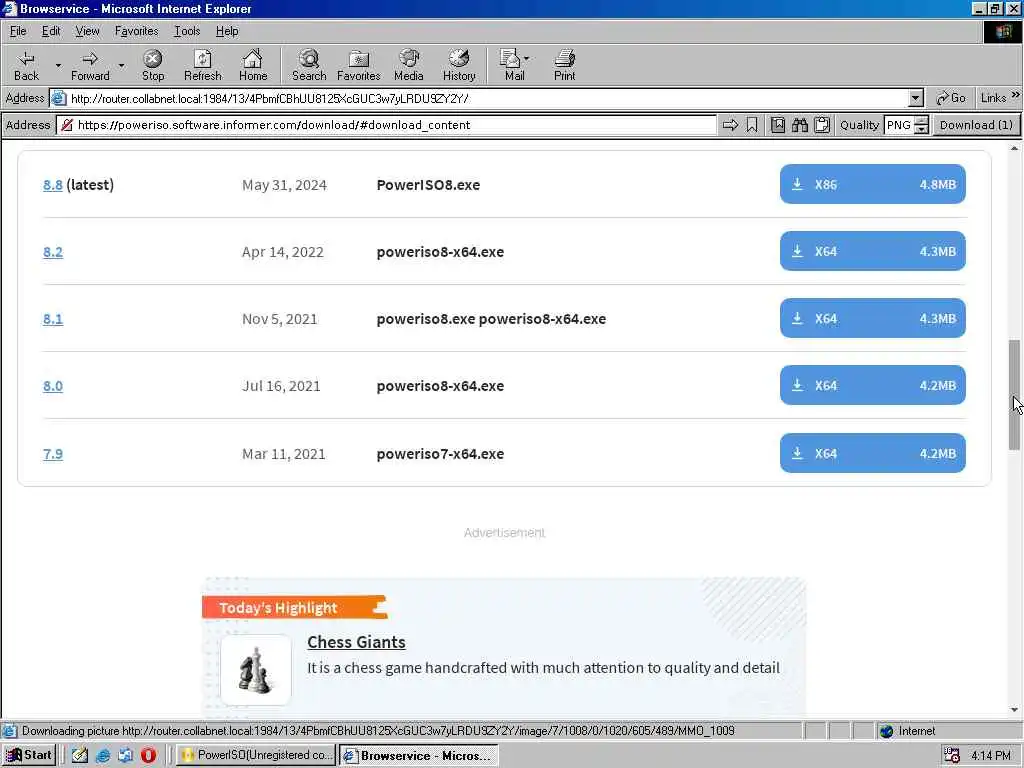The image size is (1024, 768).
Task: Open the 8.0 version link
Action: click(x=53, y=386)
